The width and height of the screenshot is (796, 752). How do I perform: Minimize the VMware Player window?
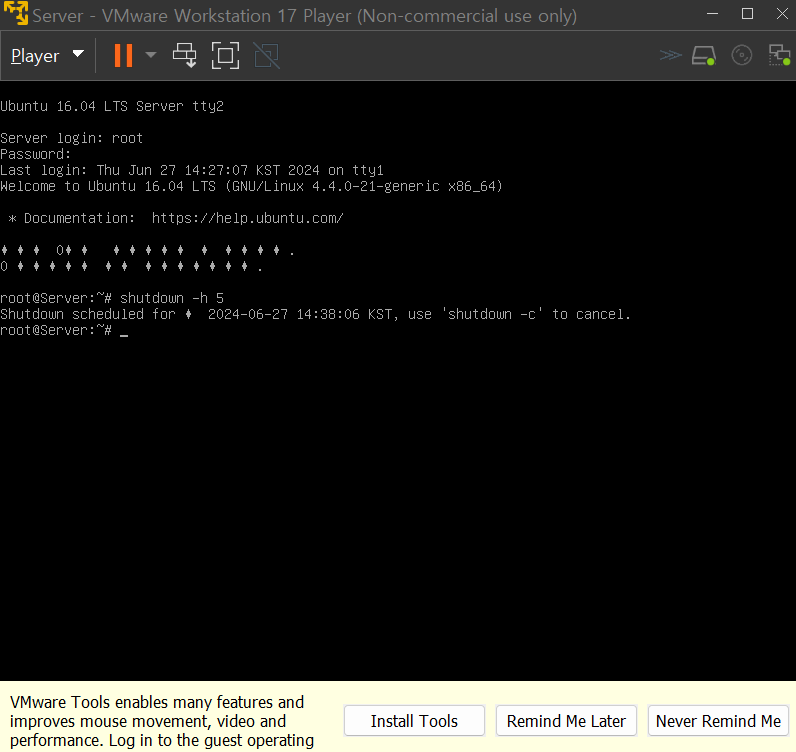[712, 14]
